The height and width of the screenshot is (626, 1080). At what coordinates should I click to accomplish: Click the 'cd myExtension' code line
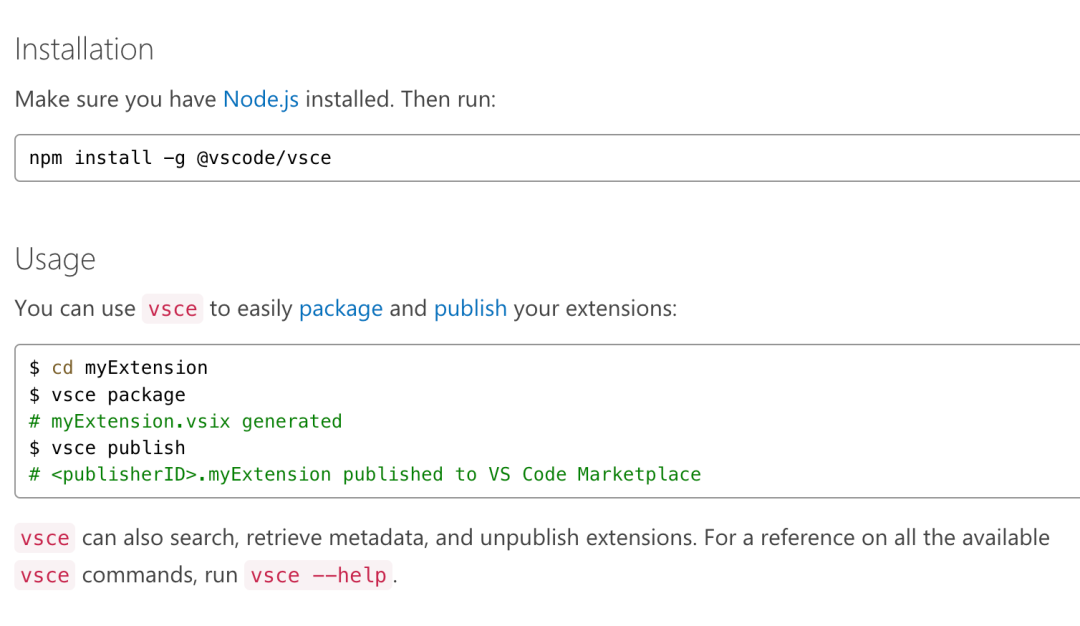point(118,368)
